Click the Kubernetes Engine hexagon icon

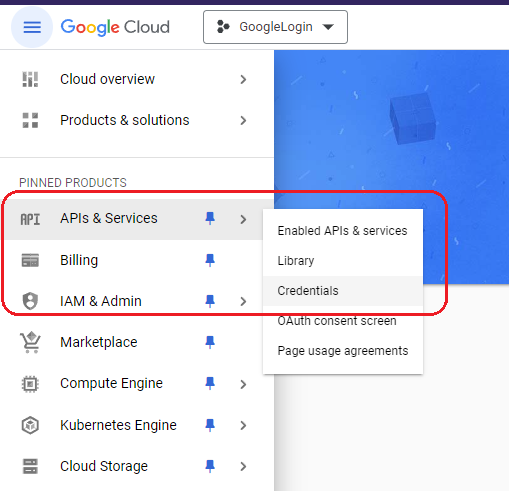point(30,425)
